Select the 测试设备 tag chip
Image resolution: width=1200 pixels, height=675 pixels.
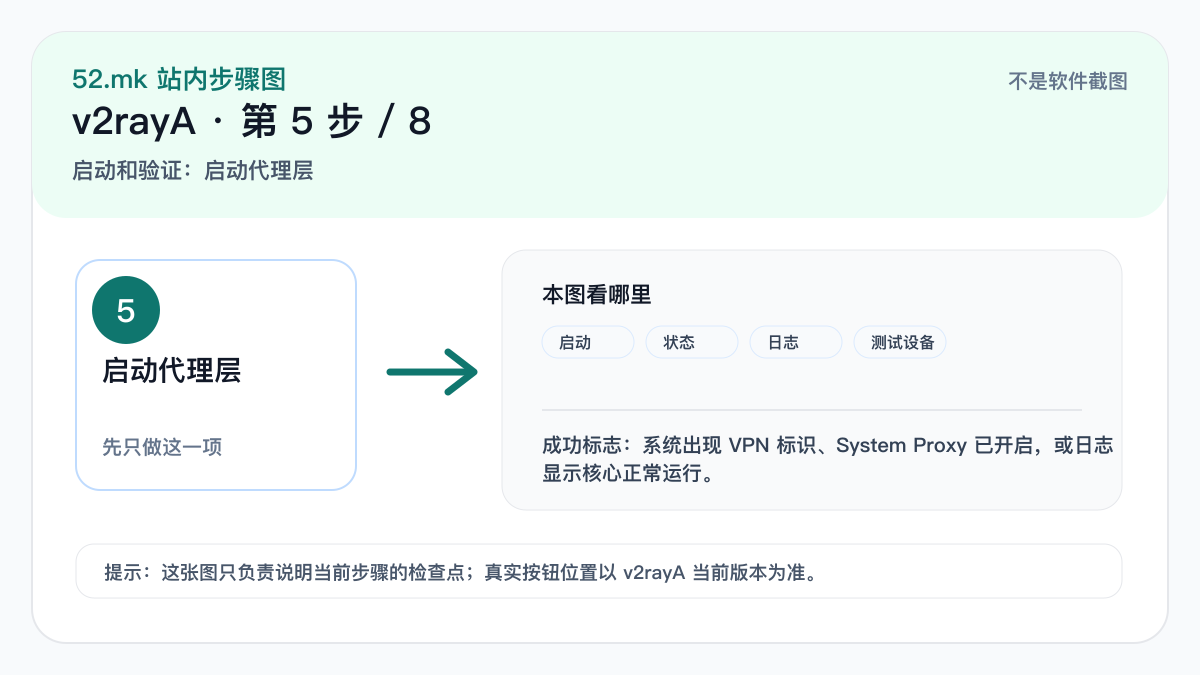tap(900, 342)
